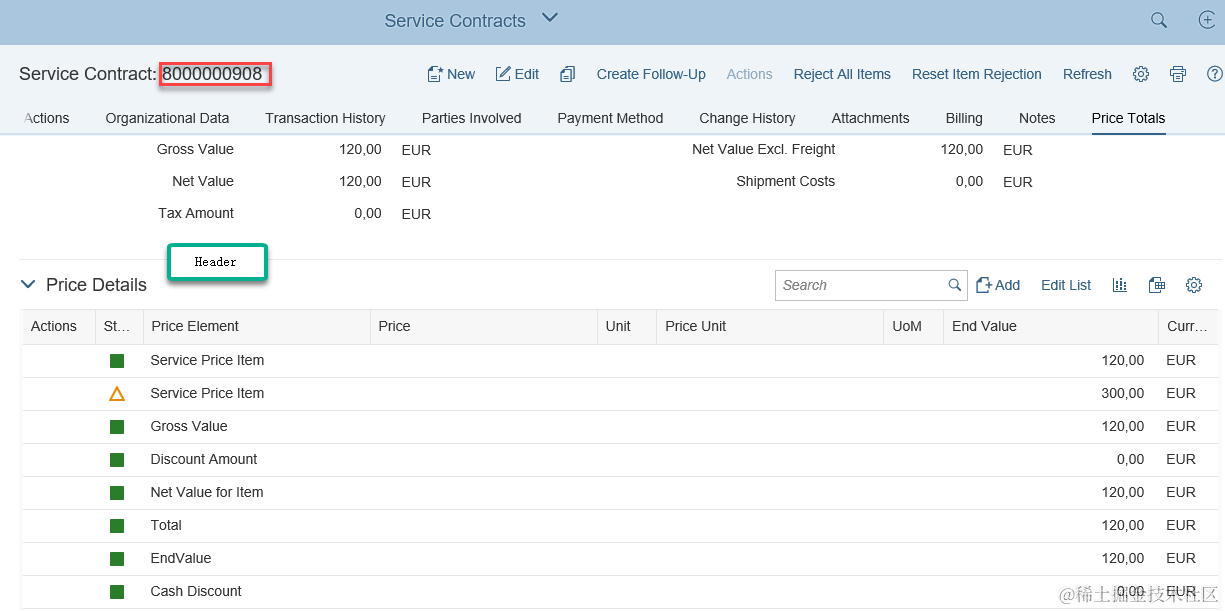Click the 300,00 end value cell
This screenshot has height=611, width=1225.
pyautogui.click(x=1122, y=393)
